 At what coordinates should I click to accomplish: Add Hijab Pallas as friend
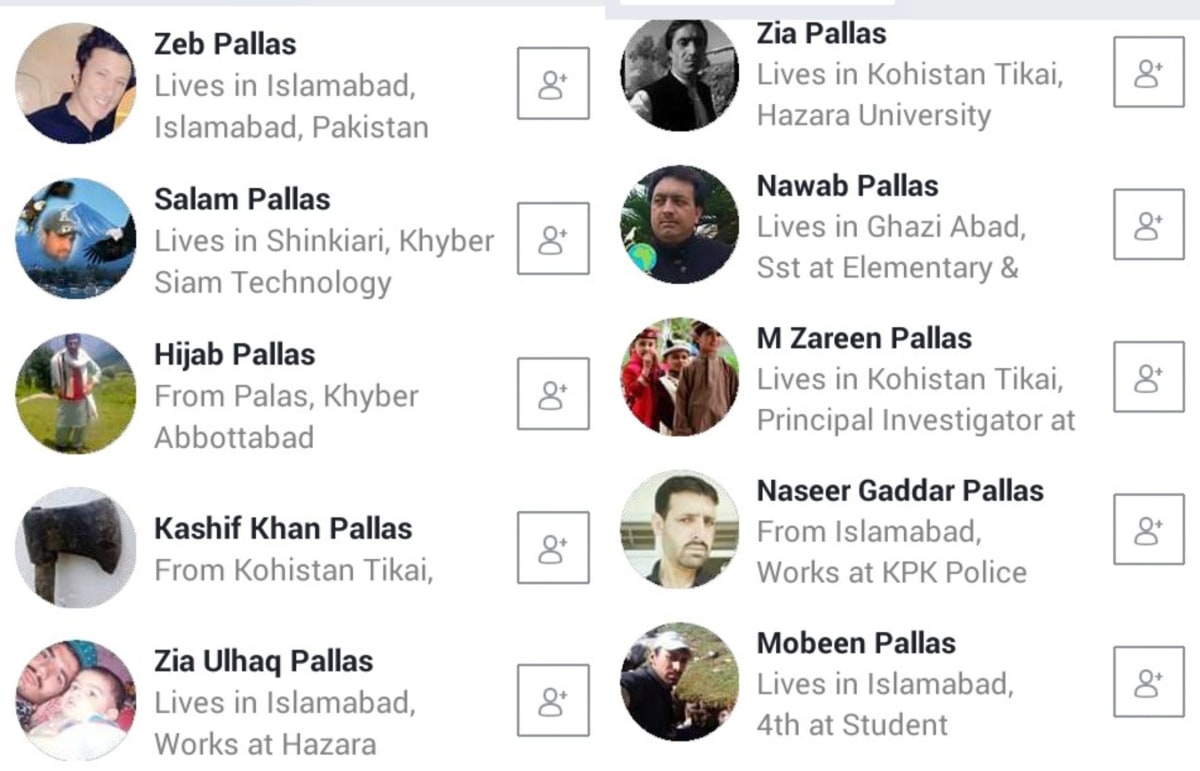click(x=553, y=394)
